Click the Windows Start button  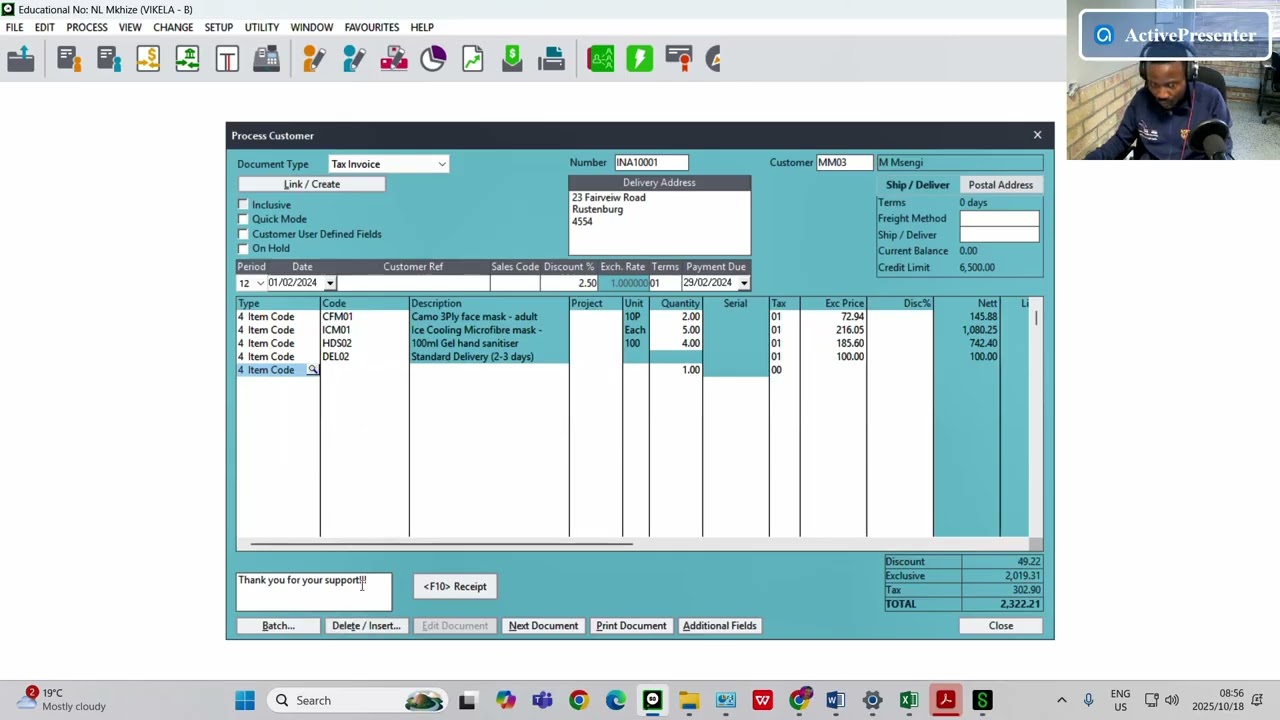[x=245, y=700]
